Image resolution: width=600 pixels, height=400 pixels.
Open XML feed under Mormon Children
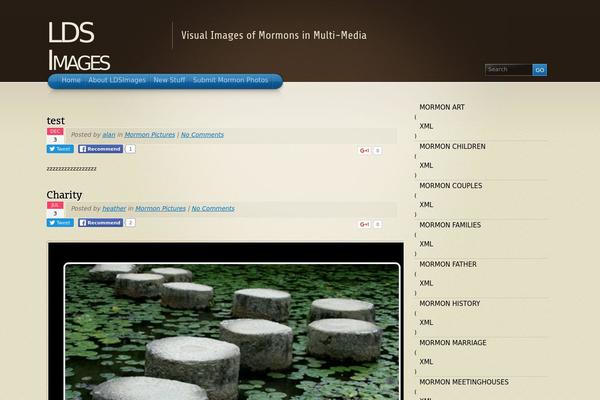426,165
